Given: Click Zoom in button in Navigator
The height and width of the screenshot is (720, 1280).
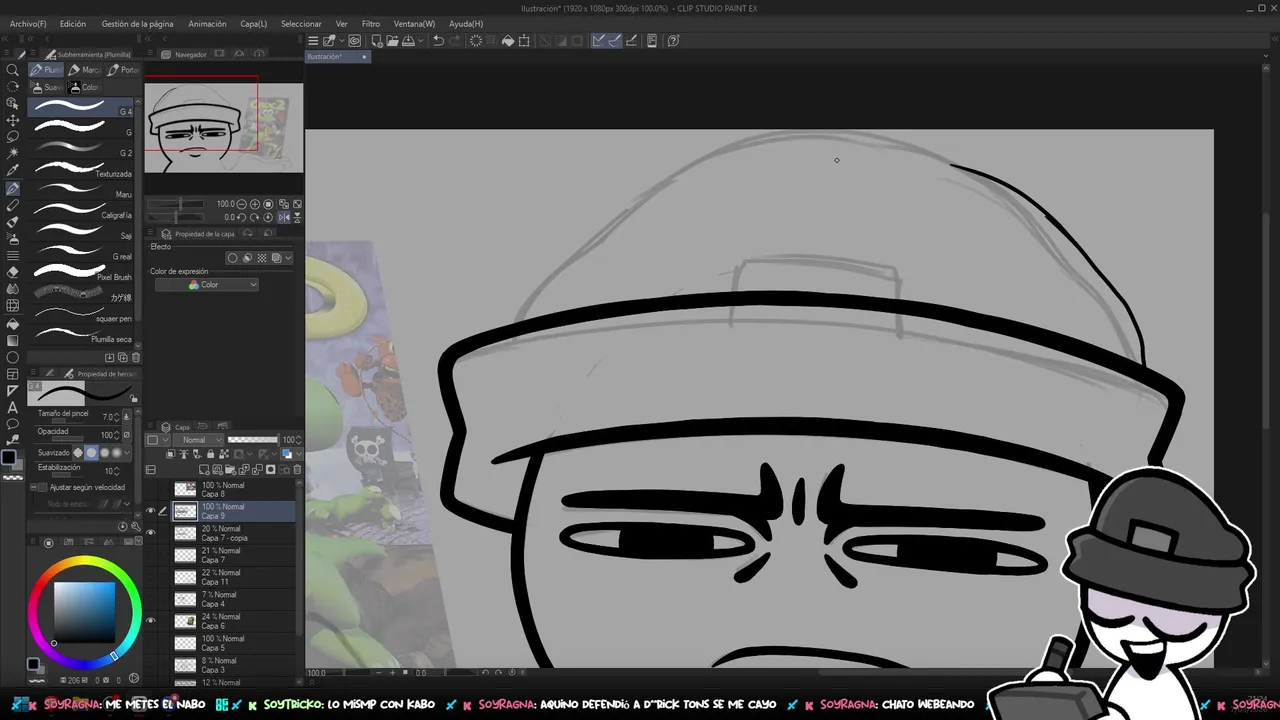Looking at the screenshot, I should click(255, 204).
